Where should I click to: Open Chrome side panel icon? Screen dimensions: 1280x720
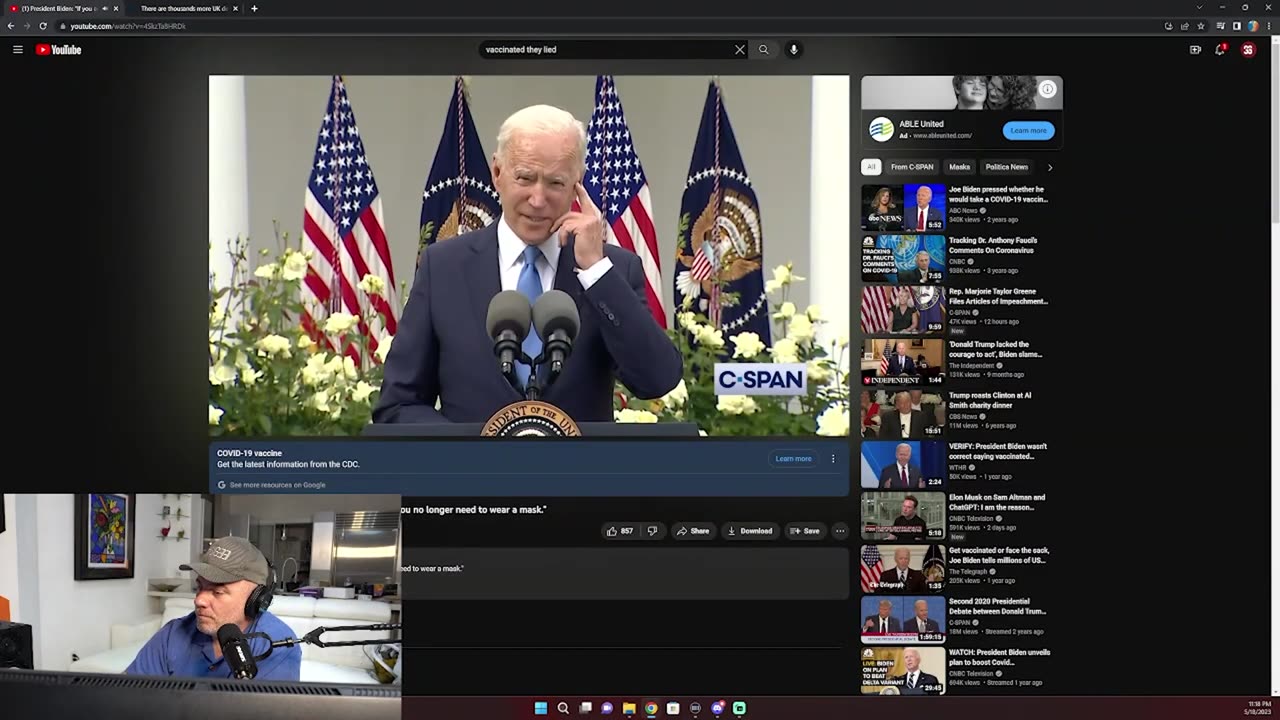[1237, 26]
